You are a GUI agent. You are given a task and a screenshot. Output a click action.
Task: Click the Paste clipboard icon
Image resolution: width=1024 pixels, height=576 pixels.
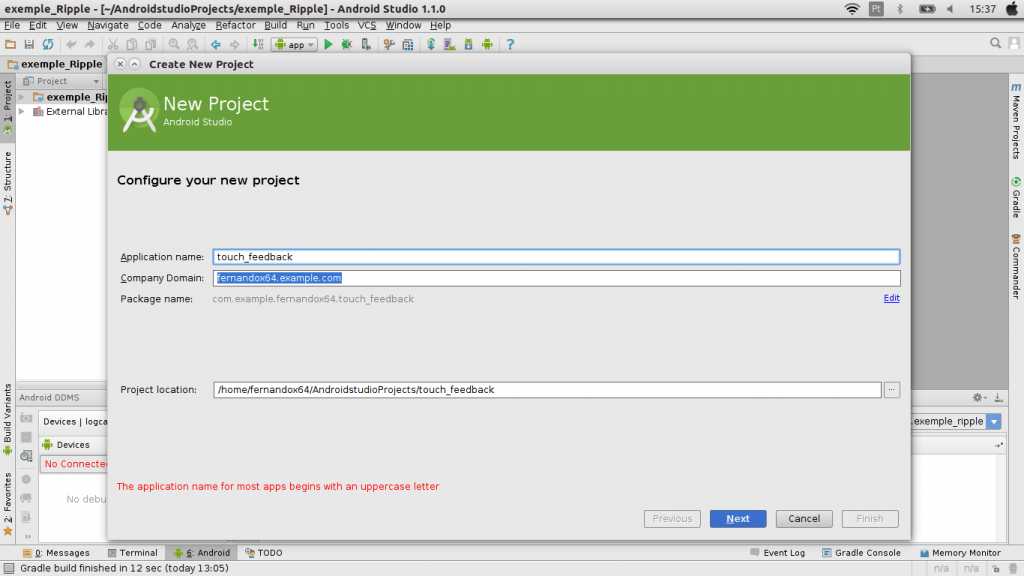point(151,44)
